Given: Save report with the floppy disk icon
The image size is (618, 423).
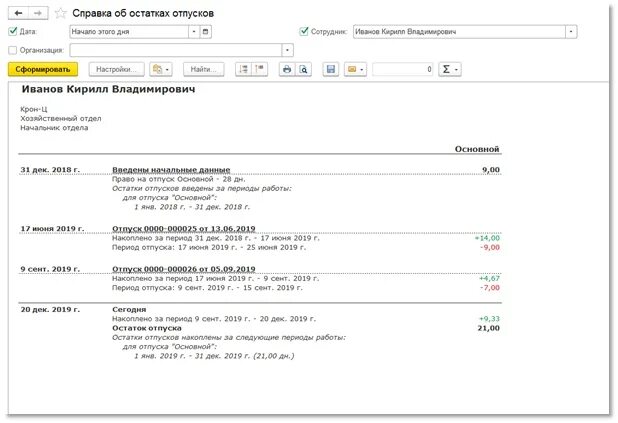Looking at the screenshot, I should (x=331, y=69).
